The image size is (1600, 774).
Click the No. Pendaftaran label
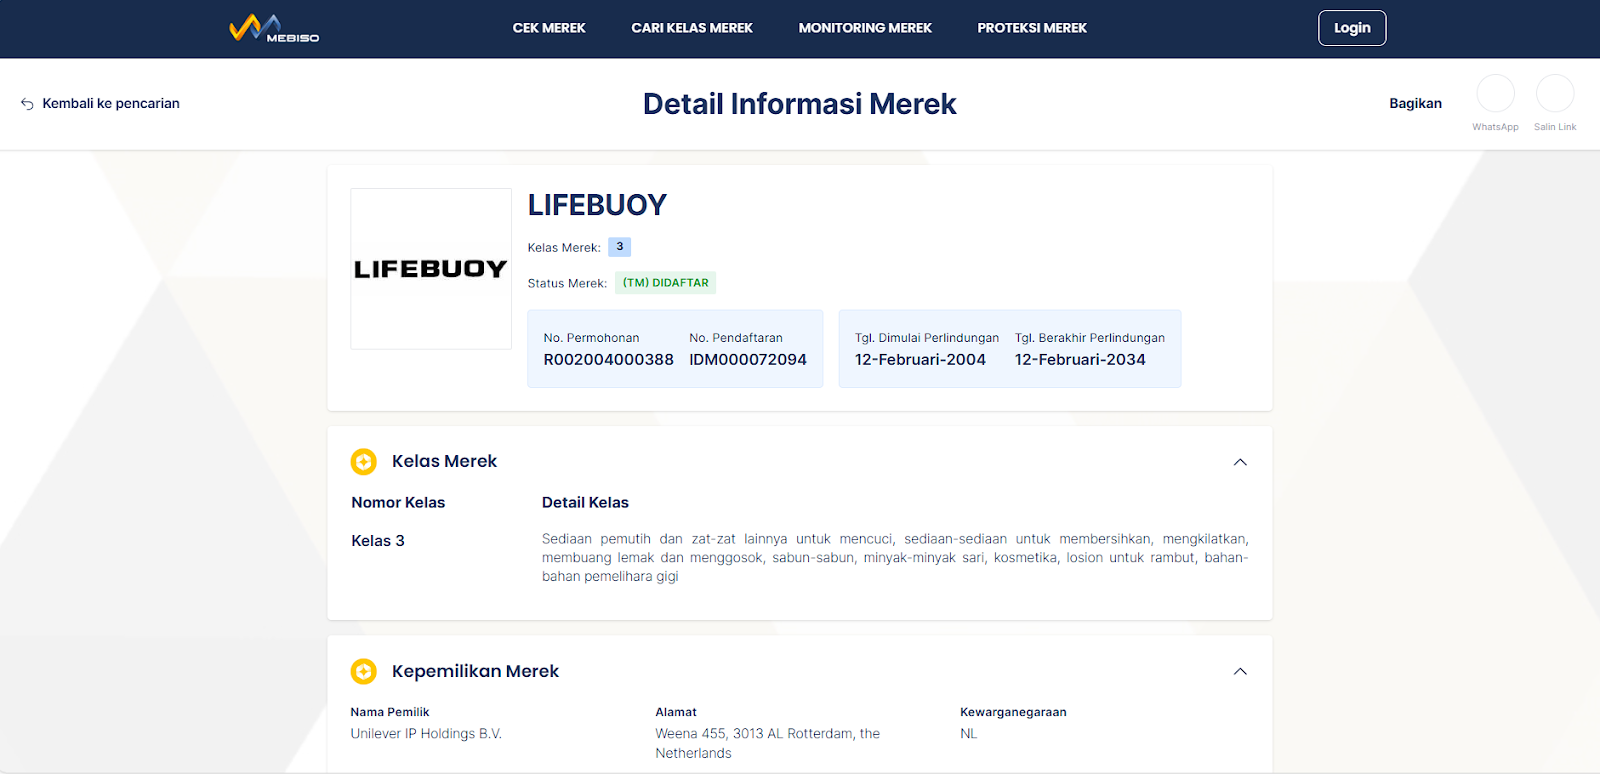pyautogui.click(x=736, y=338)
